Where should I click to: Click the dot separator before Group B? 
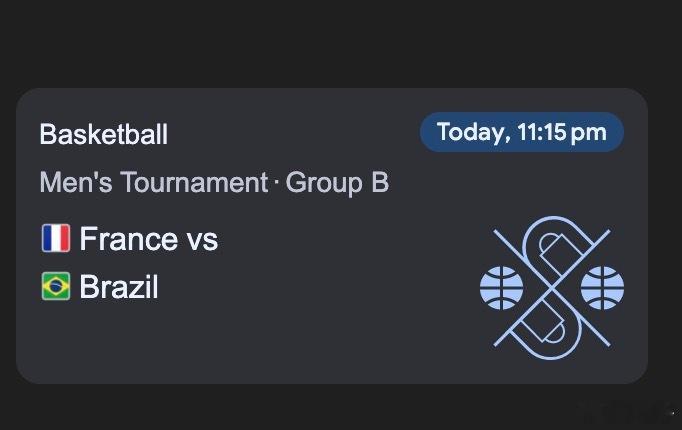pos(277,184)
